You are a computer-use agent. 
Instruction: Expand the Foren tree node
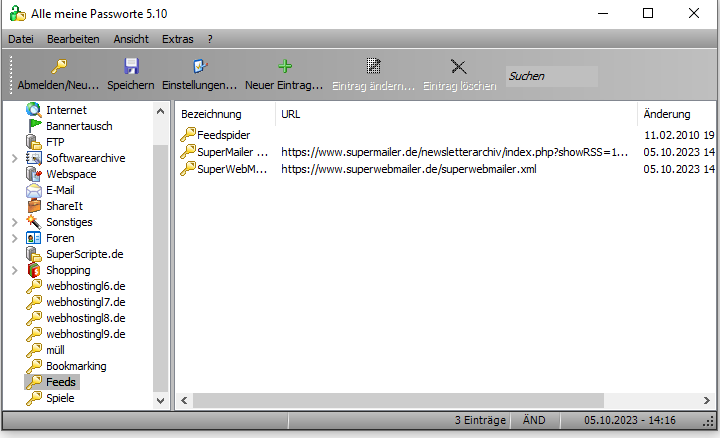pos(13,238)
